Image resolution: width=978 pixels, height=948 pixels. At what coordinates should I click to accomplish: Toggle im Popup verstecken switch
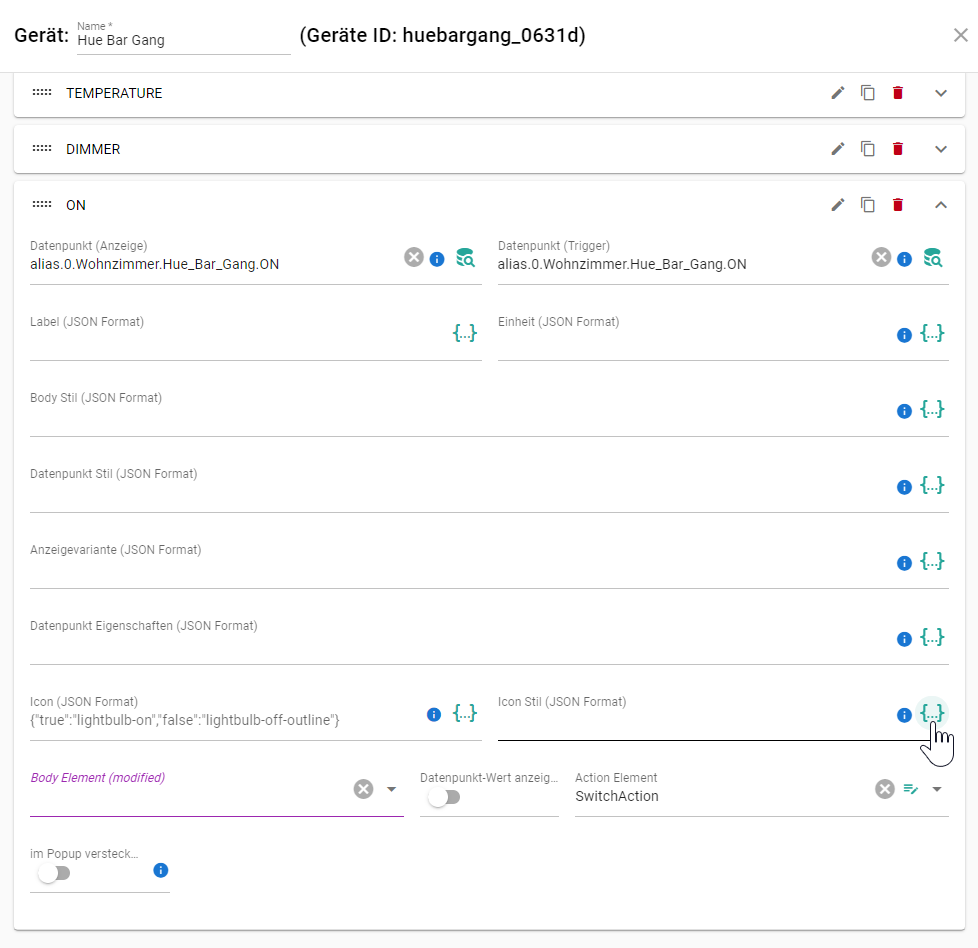(54, 873)
